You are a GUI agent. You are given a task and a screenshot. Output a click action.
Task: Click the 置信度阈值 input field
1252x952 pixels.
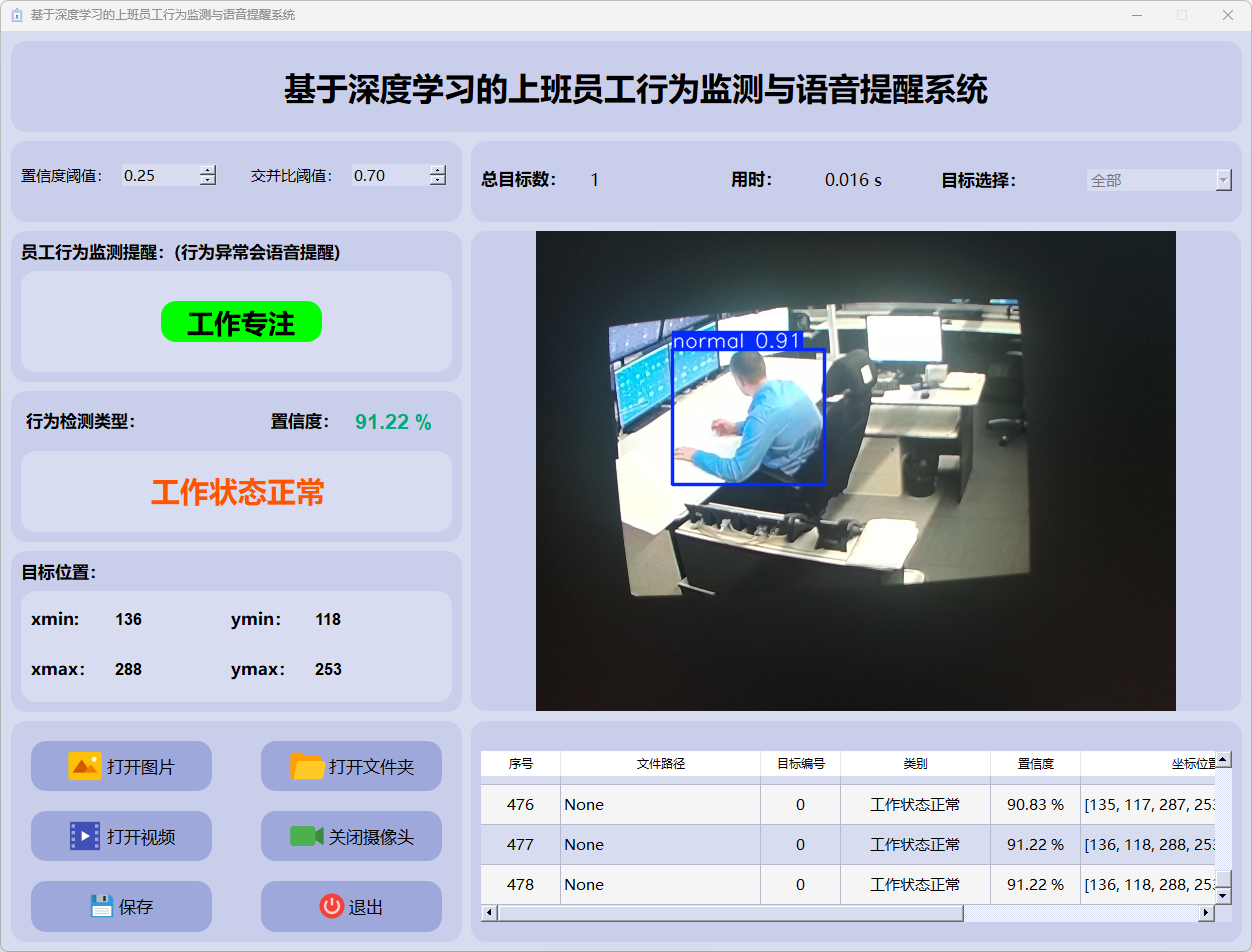pos(160,175)
